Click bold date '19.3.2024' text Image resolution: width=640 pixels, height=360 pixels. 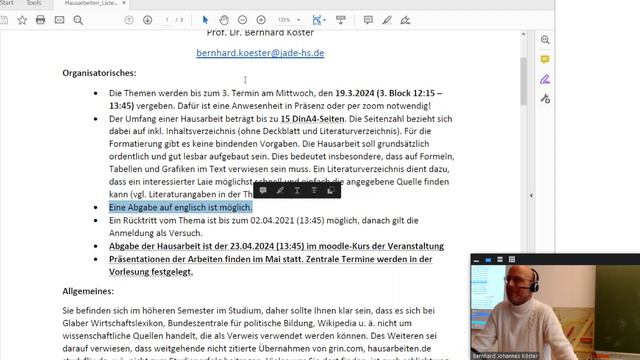tap(355, 93)
